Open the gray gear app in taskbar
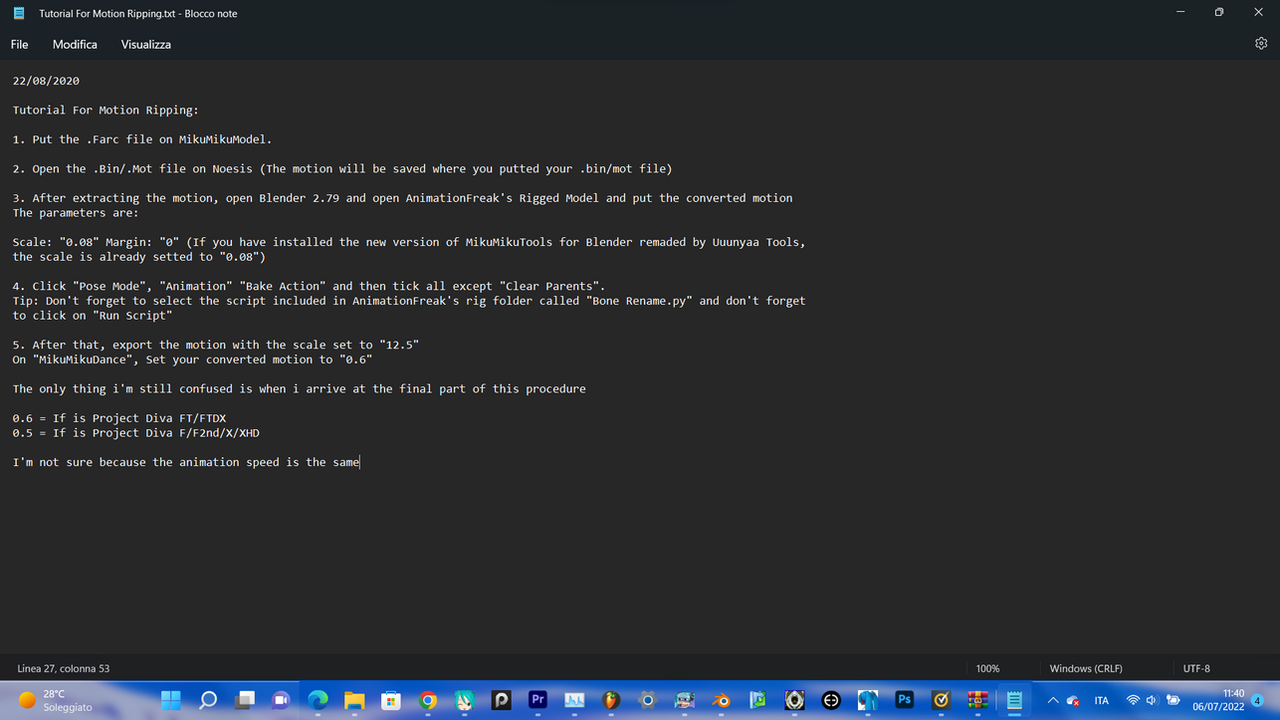The width and height of the screenshot is (1280, 720). click(x=647, y=700)
